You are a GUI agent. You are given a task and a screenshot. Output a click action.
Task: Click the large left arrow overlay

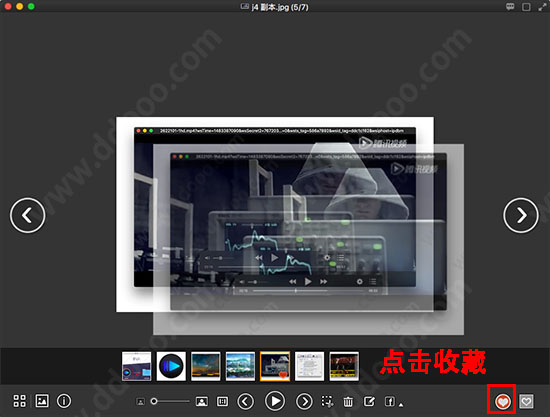(x=28, y=215)
